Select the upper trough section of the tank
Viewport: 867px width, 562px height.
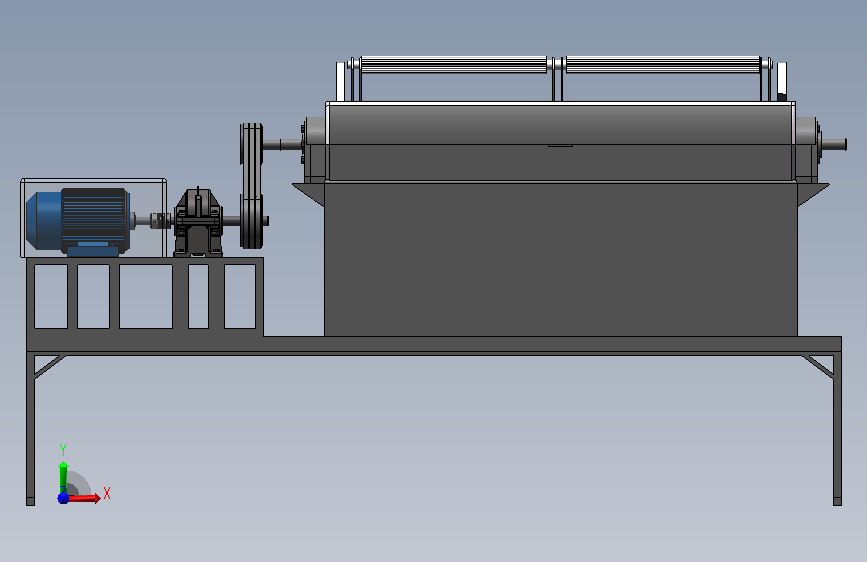tap(561, 142)
